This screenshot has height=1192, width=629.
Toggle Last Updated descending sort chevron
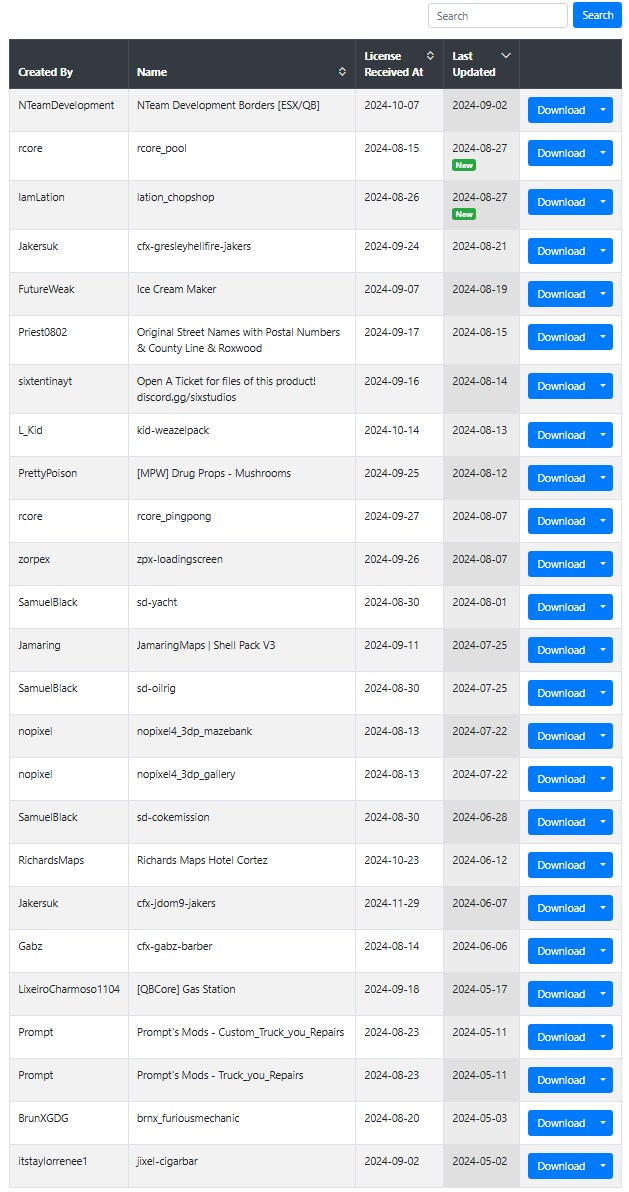pyautogui.click(x=507, y=56)
